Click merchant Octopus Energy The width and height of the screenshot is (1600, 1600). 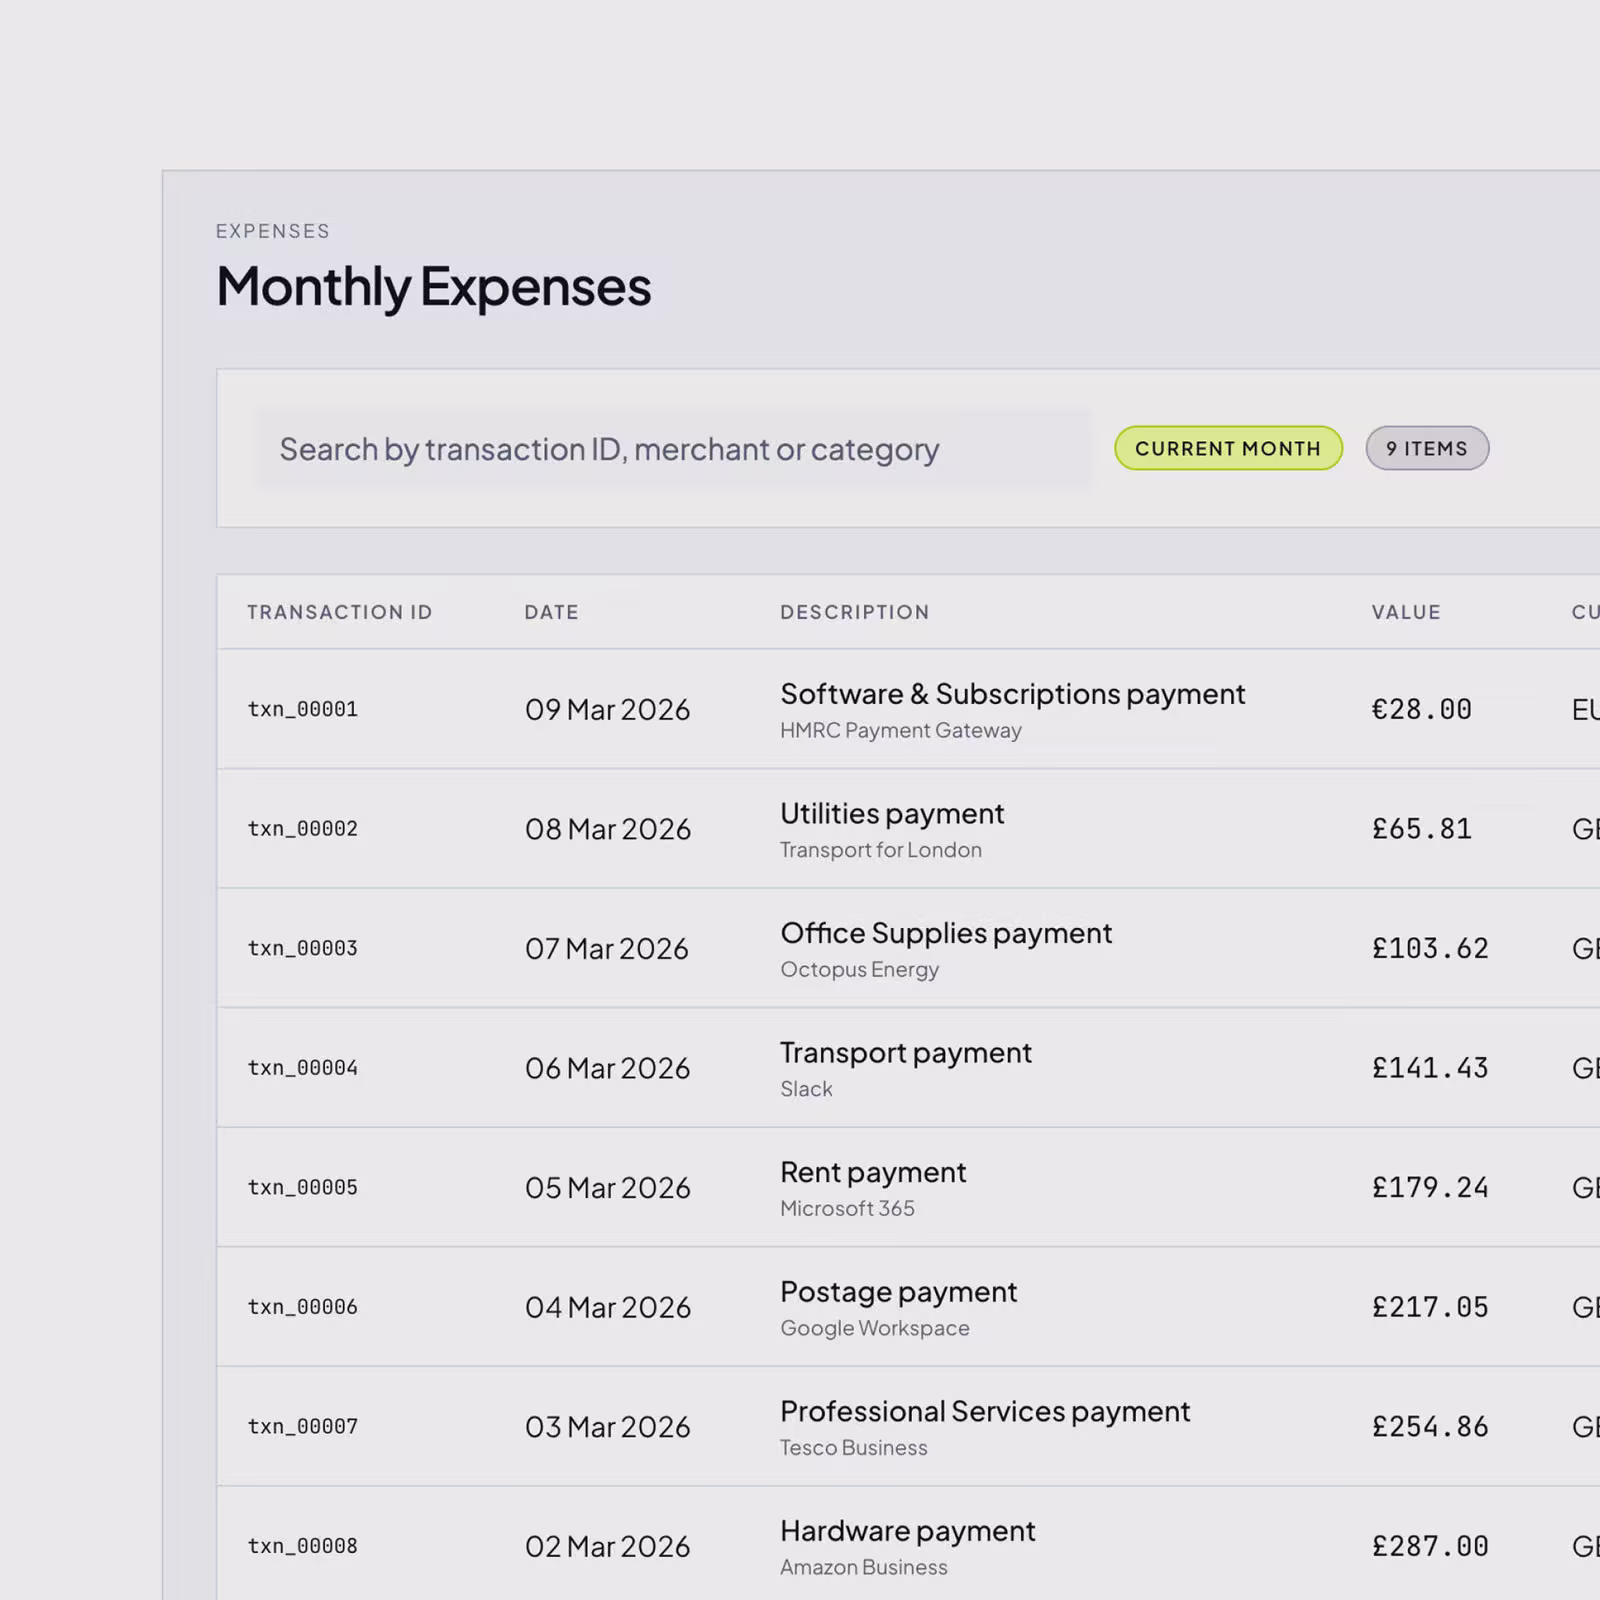tap(860, 970)
